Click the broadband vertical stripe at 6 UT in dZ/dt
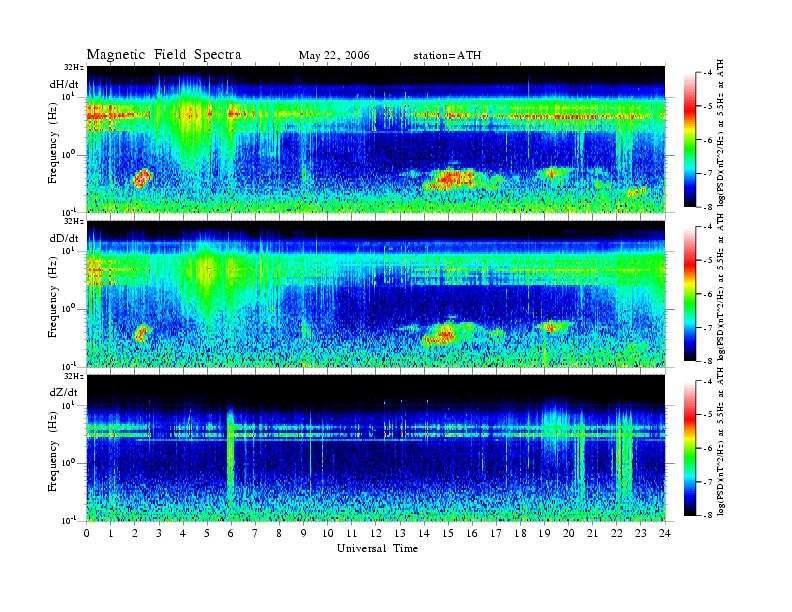Viewport: 792px width, 612px height. point(230,457)
